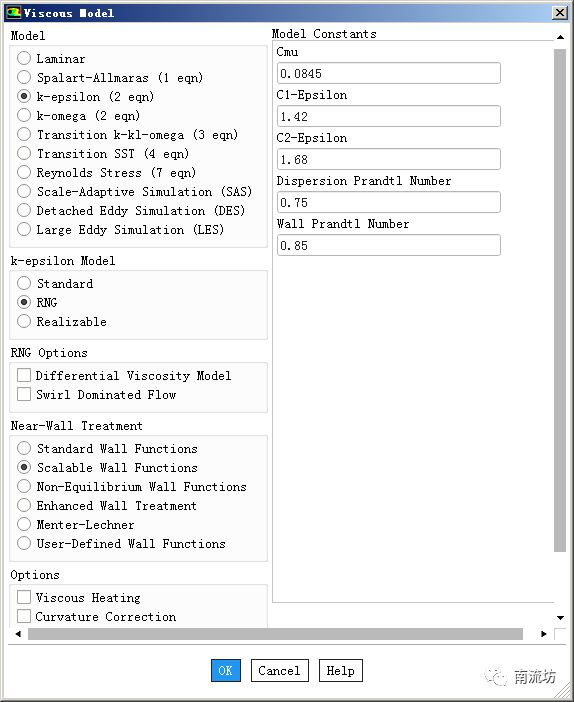
Task: Click the vertical scrollbar of Model Constants
Action: coord(560,300)
